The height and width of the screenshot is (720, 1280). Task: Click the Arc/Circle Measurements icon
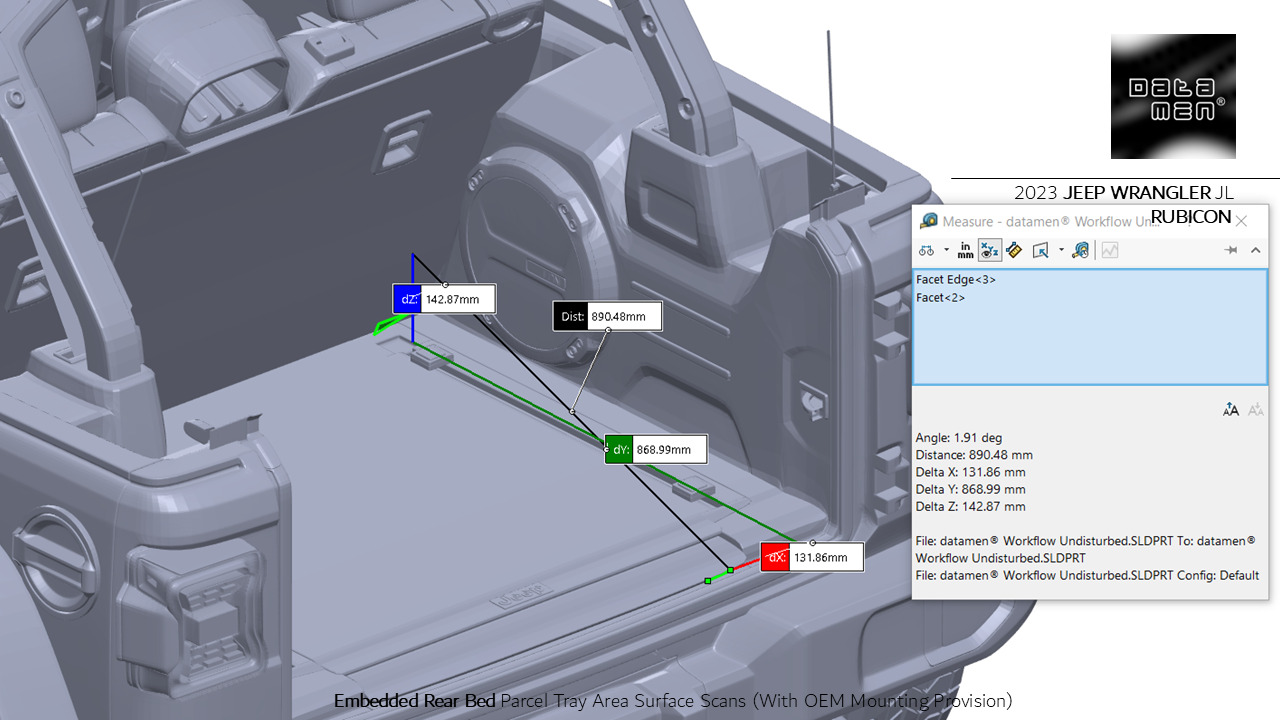click(x=927, y=250)
